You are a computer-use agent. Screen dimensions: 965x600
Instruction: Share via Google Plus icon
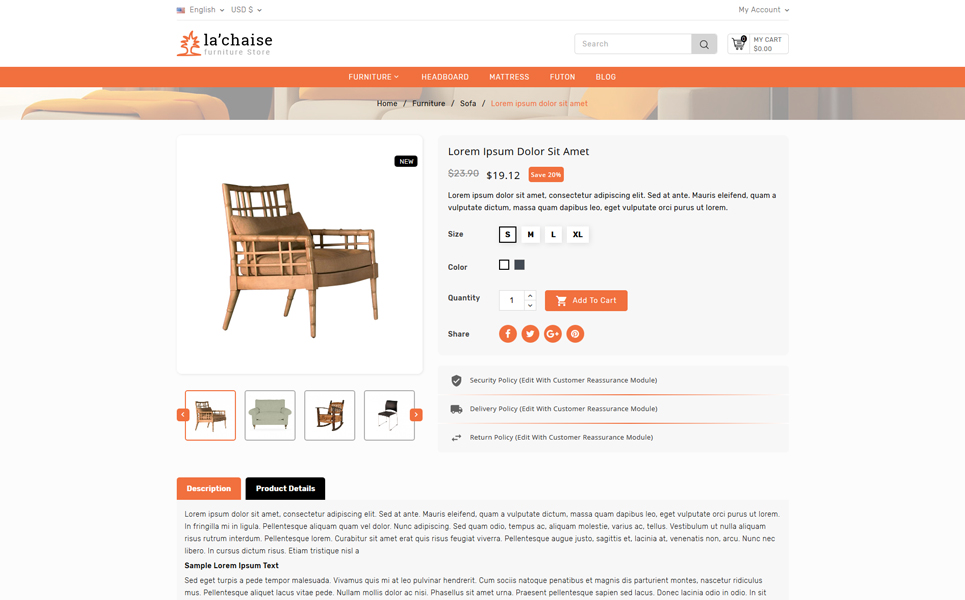click(553, 334)
